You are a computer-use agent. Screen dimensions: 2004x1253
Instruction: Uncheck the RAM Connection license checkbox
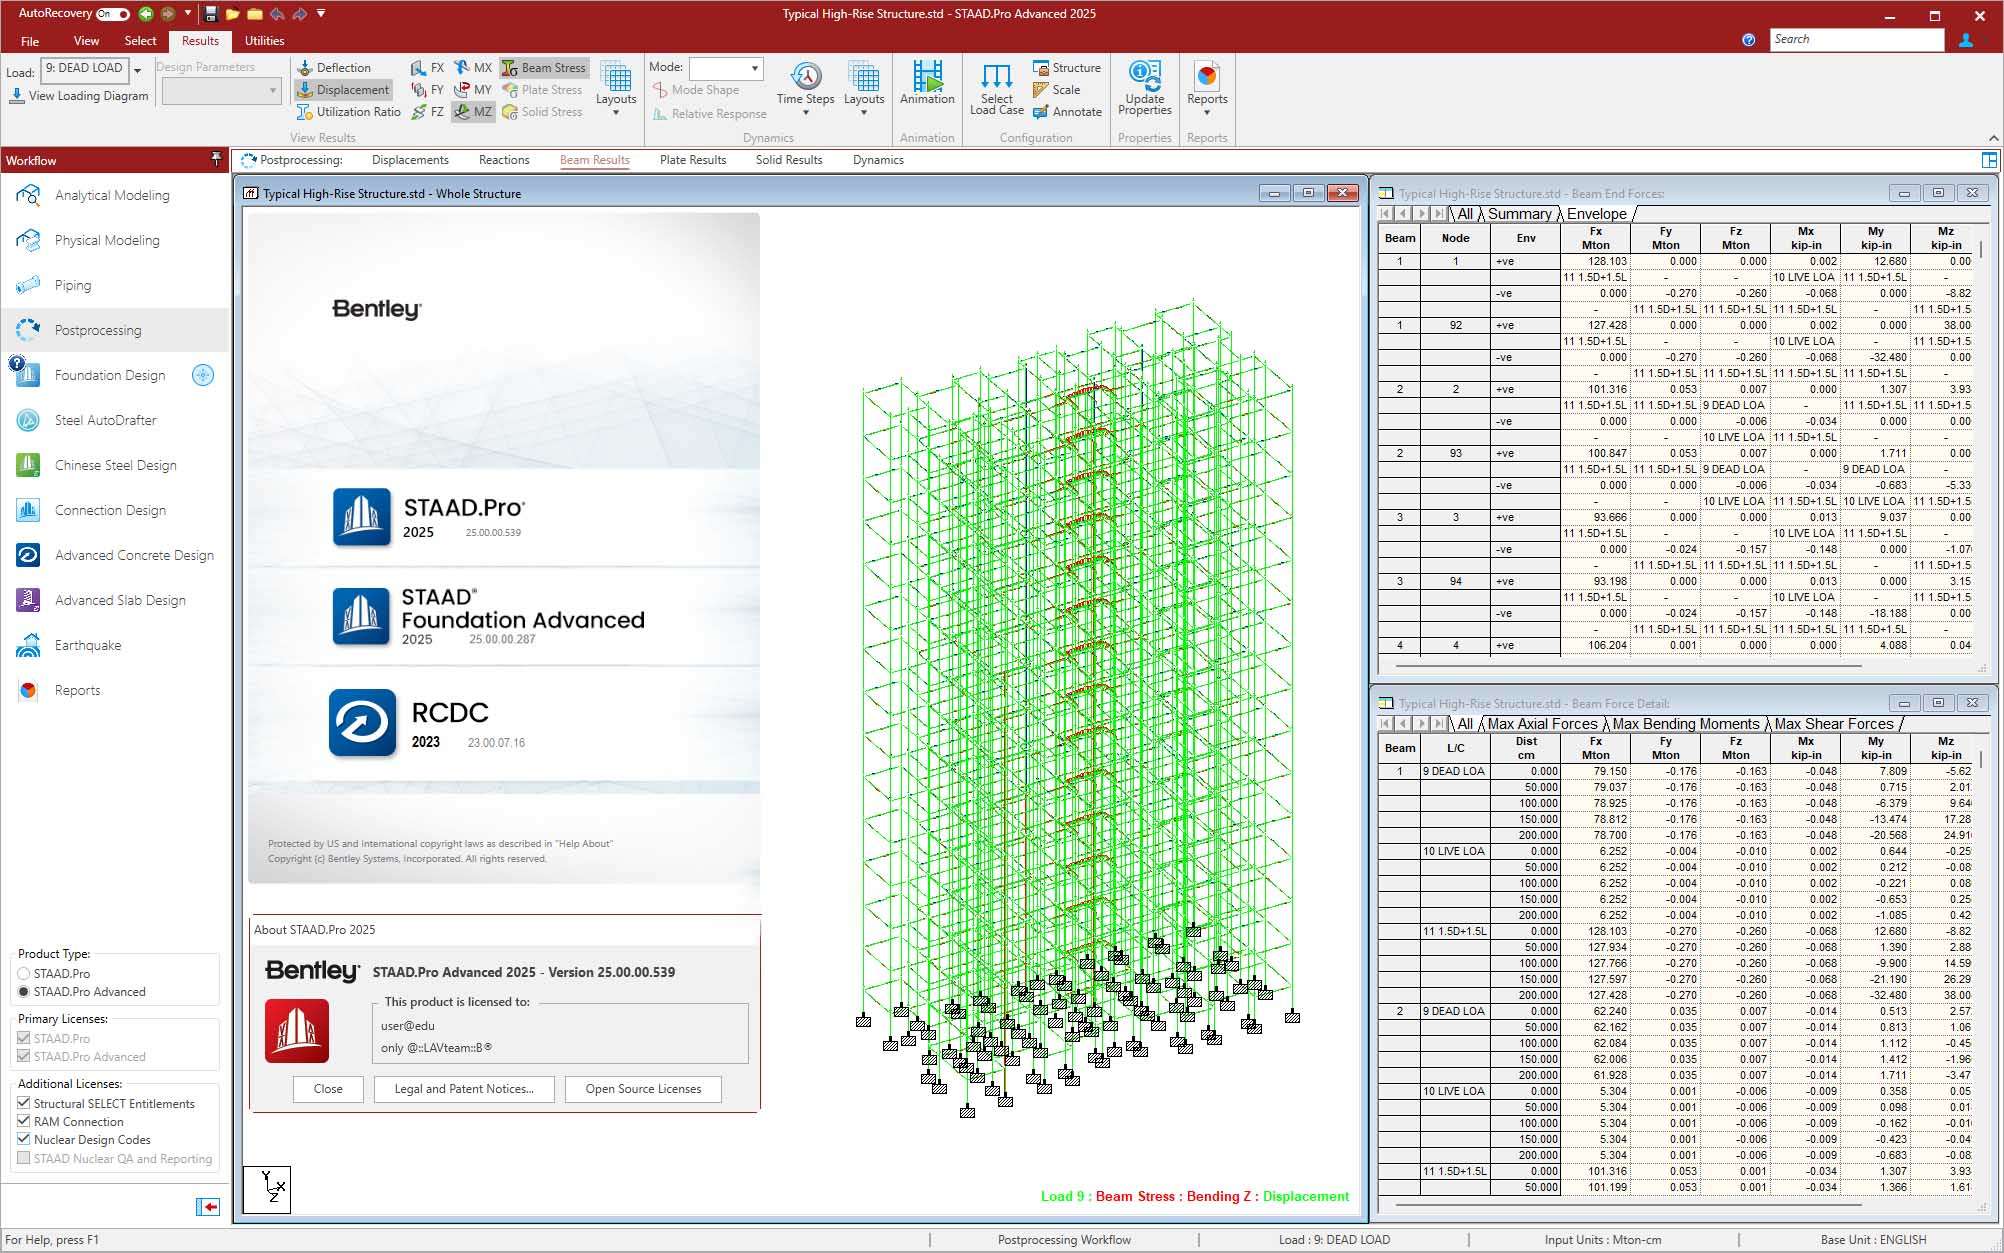(x=24, y=1121)
